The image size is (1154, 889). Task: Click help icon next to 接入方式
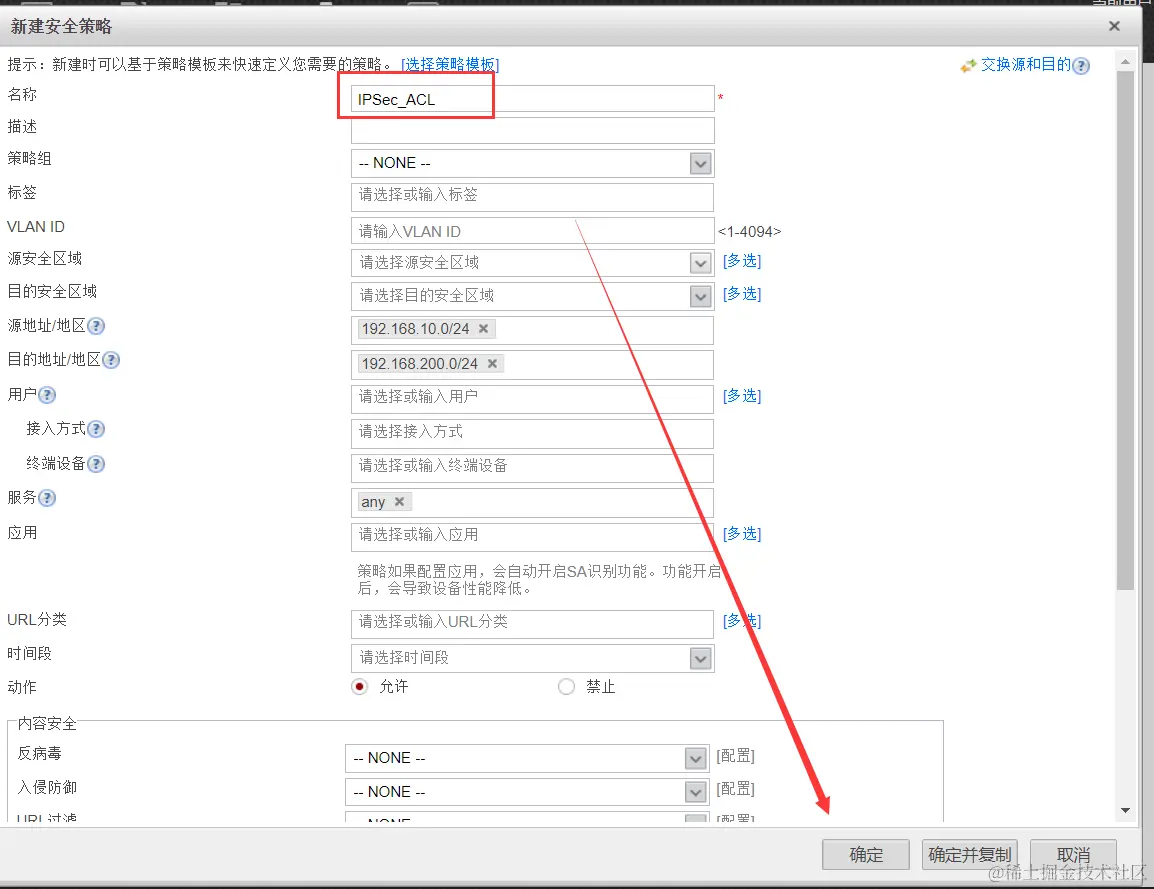pyautogui.click(x=96, y=429)
